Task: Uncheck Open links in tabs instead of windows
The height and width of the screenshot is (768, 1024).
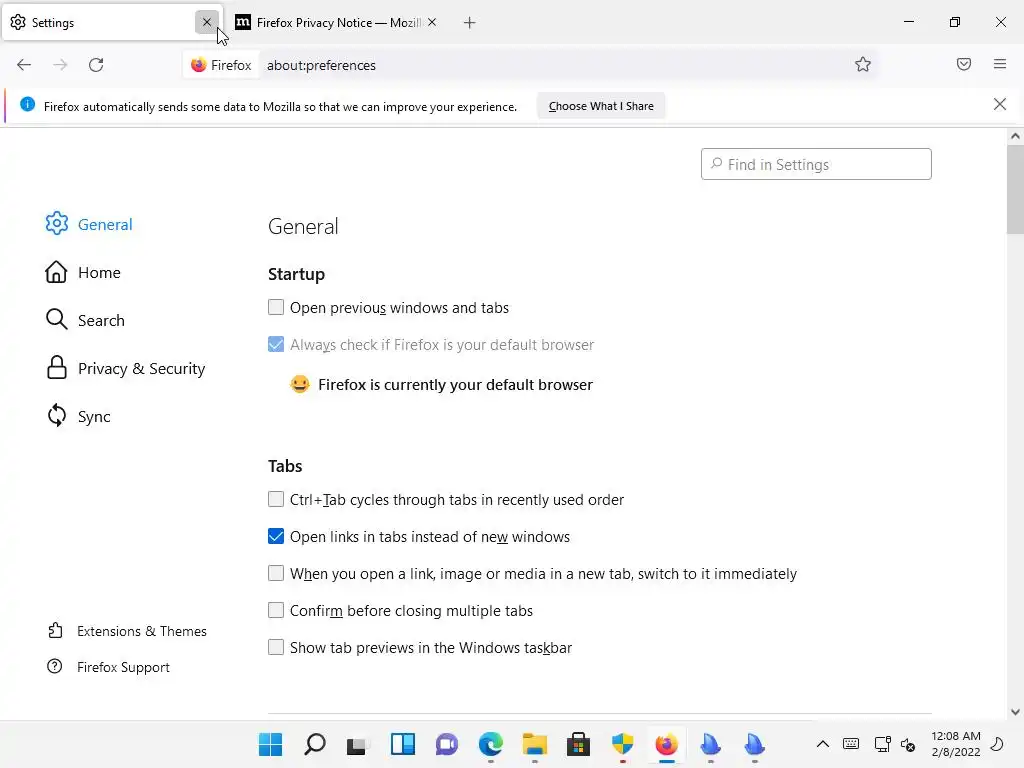Action: (x=276, y=536)
